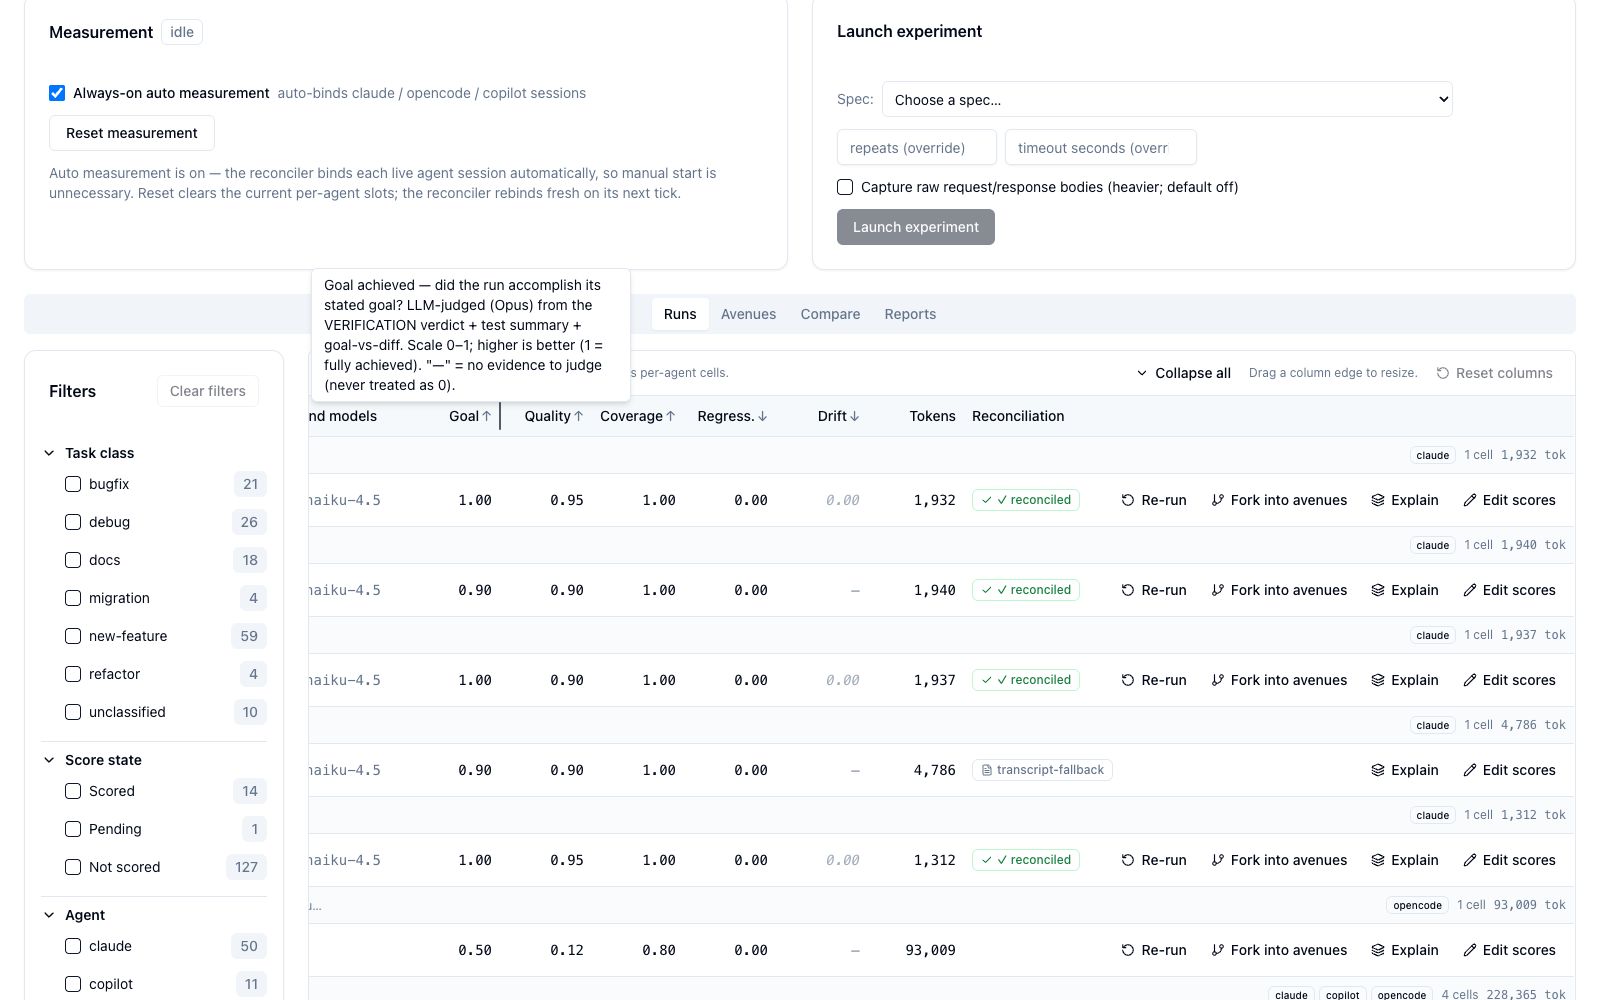This screenshot has width=1600, height=1000.
Task: Click the Explain icon in the 93,009 tokens row
Action: [x=1378, y=950]
